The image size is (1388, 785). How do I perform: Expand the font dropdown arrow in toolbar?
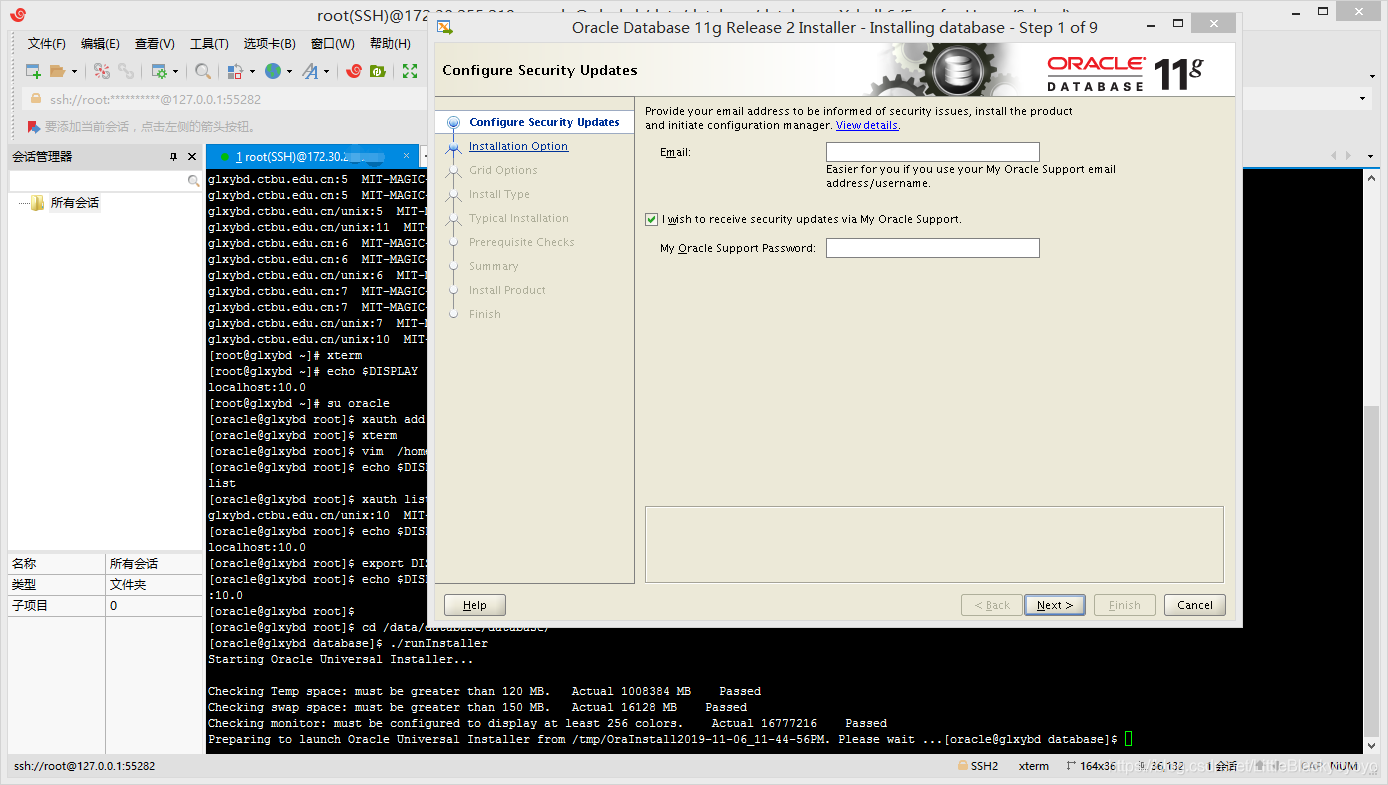(327, 72)
